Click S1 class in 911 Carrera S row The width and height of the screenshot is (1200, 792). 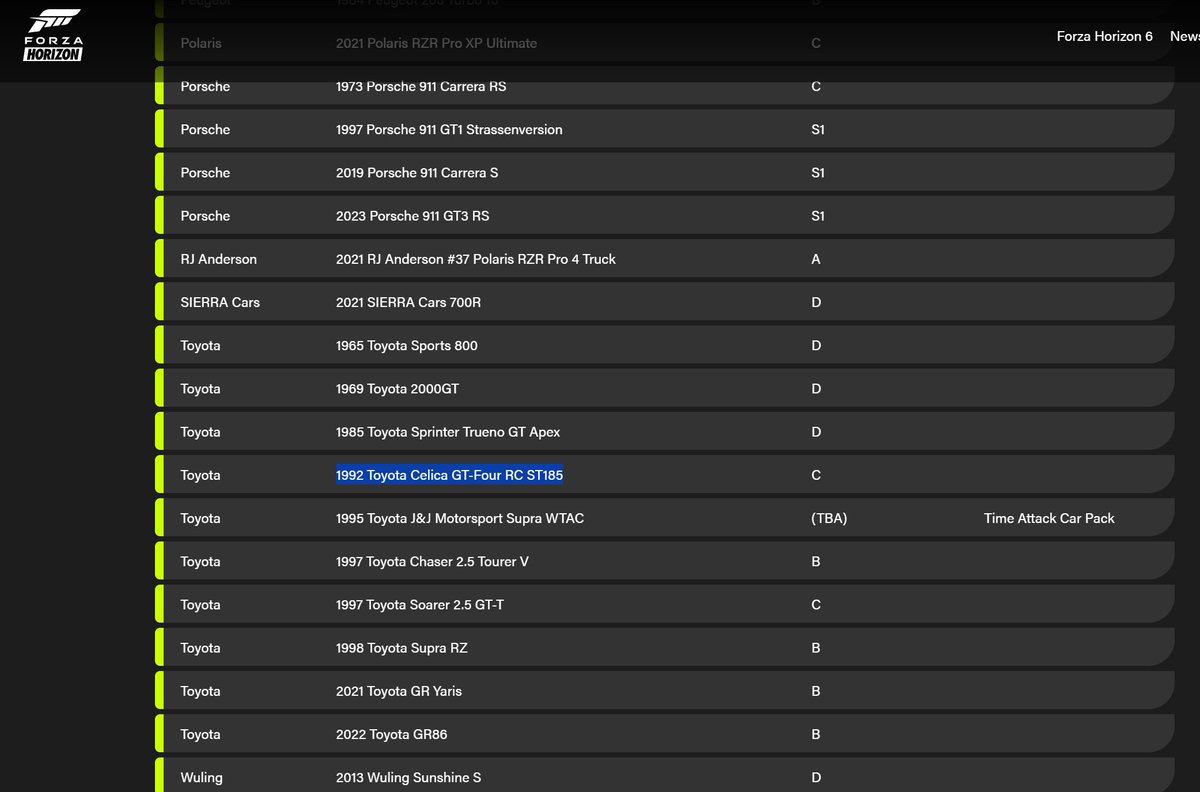(818, 172)
